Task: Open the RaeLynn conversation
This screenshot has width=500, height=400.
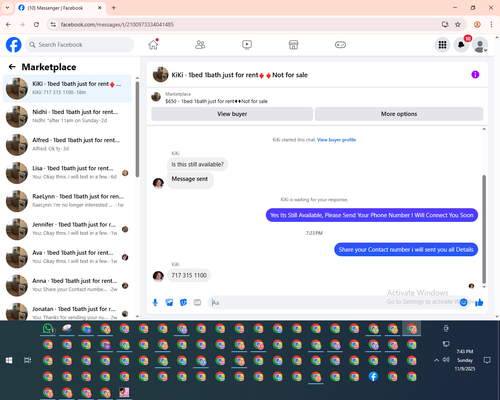Action: [x=67, y=201]
